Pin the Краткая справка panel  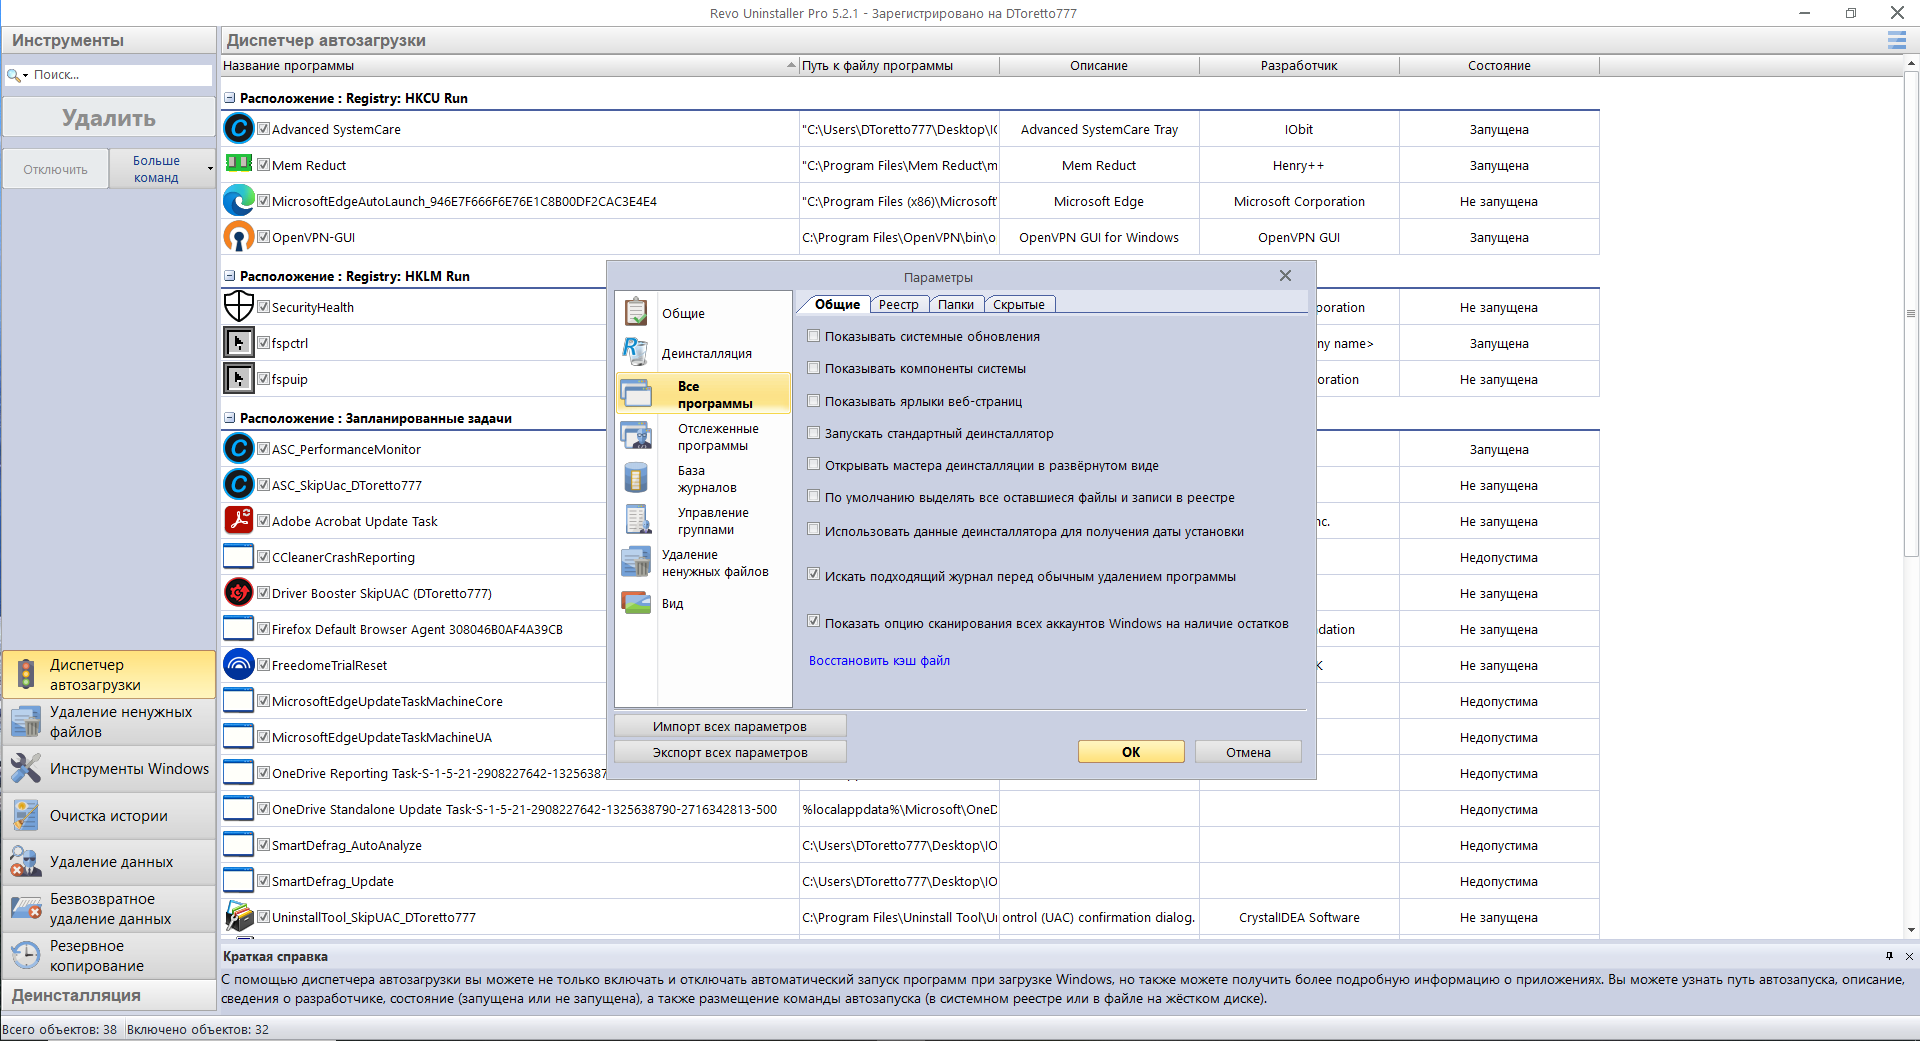(1889, 956)
